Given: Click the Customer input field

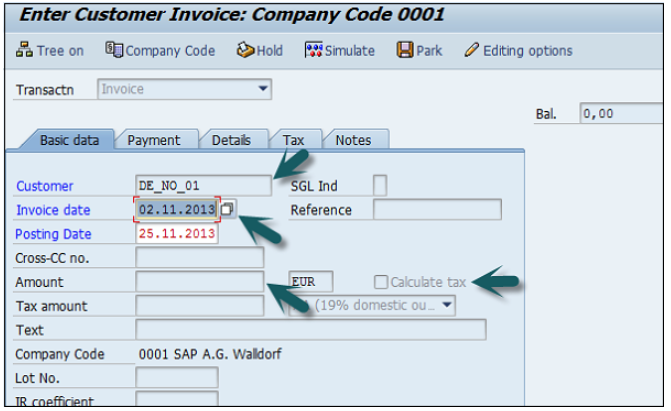Looking at the screenshot, I should 202,185.
